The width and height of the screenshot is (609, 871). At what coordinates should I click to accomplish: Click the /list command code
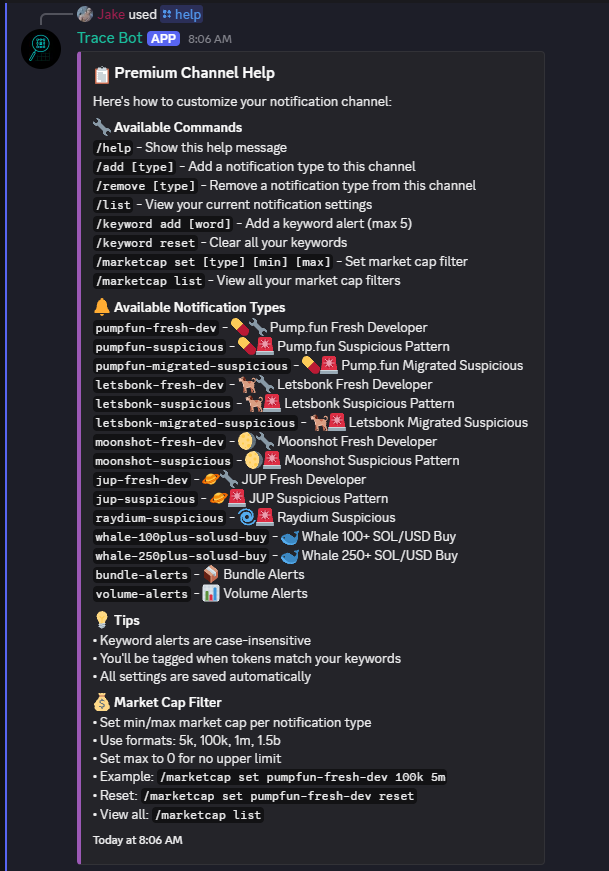[113, 205]
